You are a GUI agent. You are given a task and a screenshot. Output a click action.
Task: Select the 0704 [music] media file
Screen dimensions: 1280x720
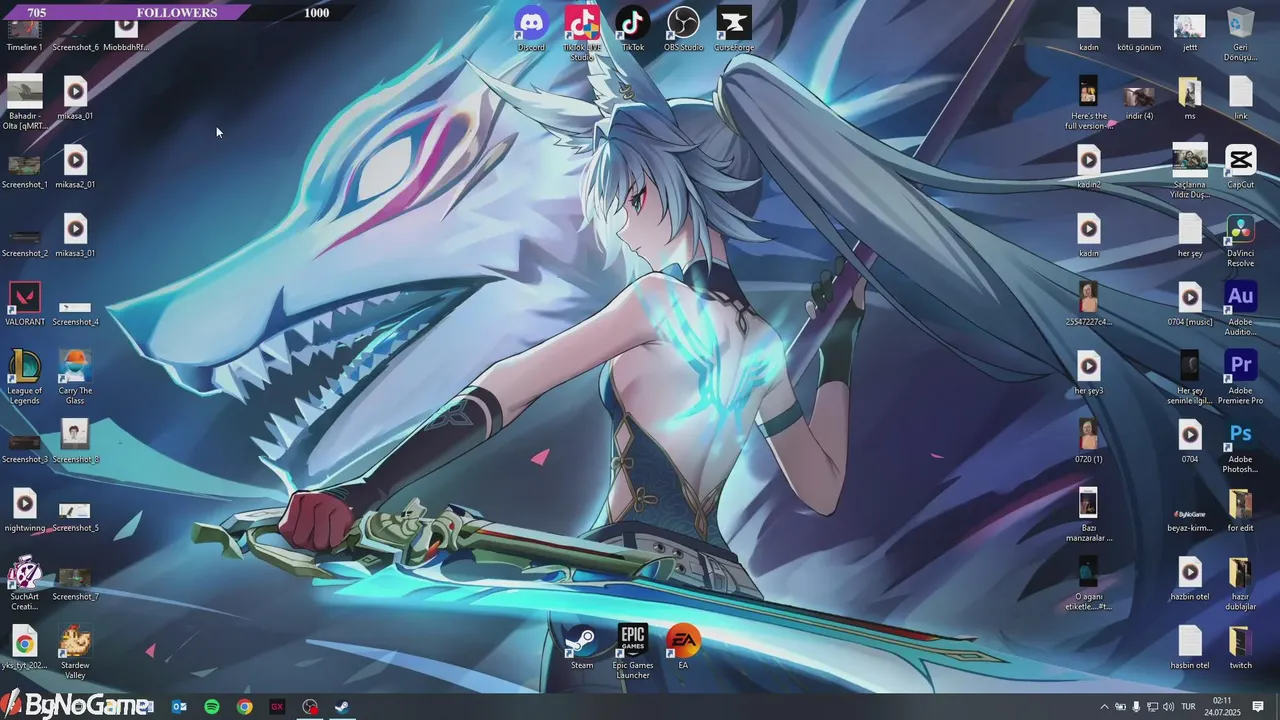pos(1190,304)
